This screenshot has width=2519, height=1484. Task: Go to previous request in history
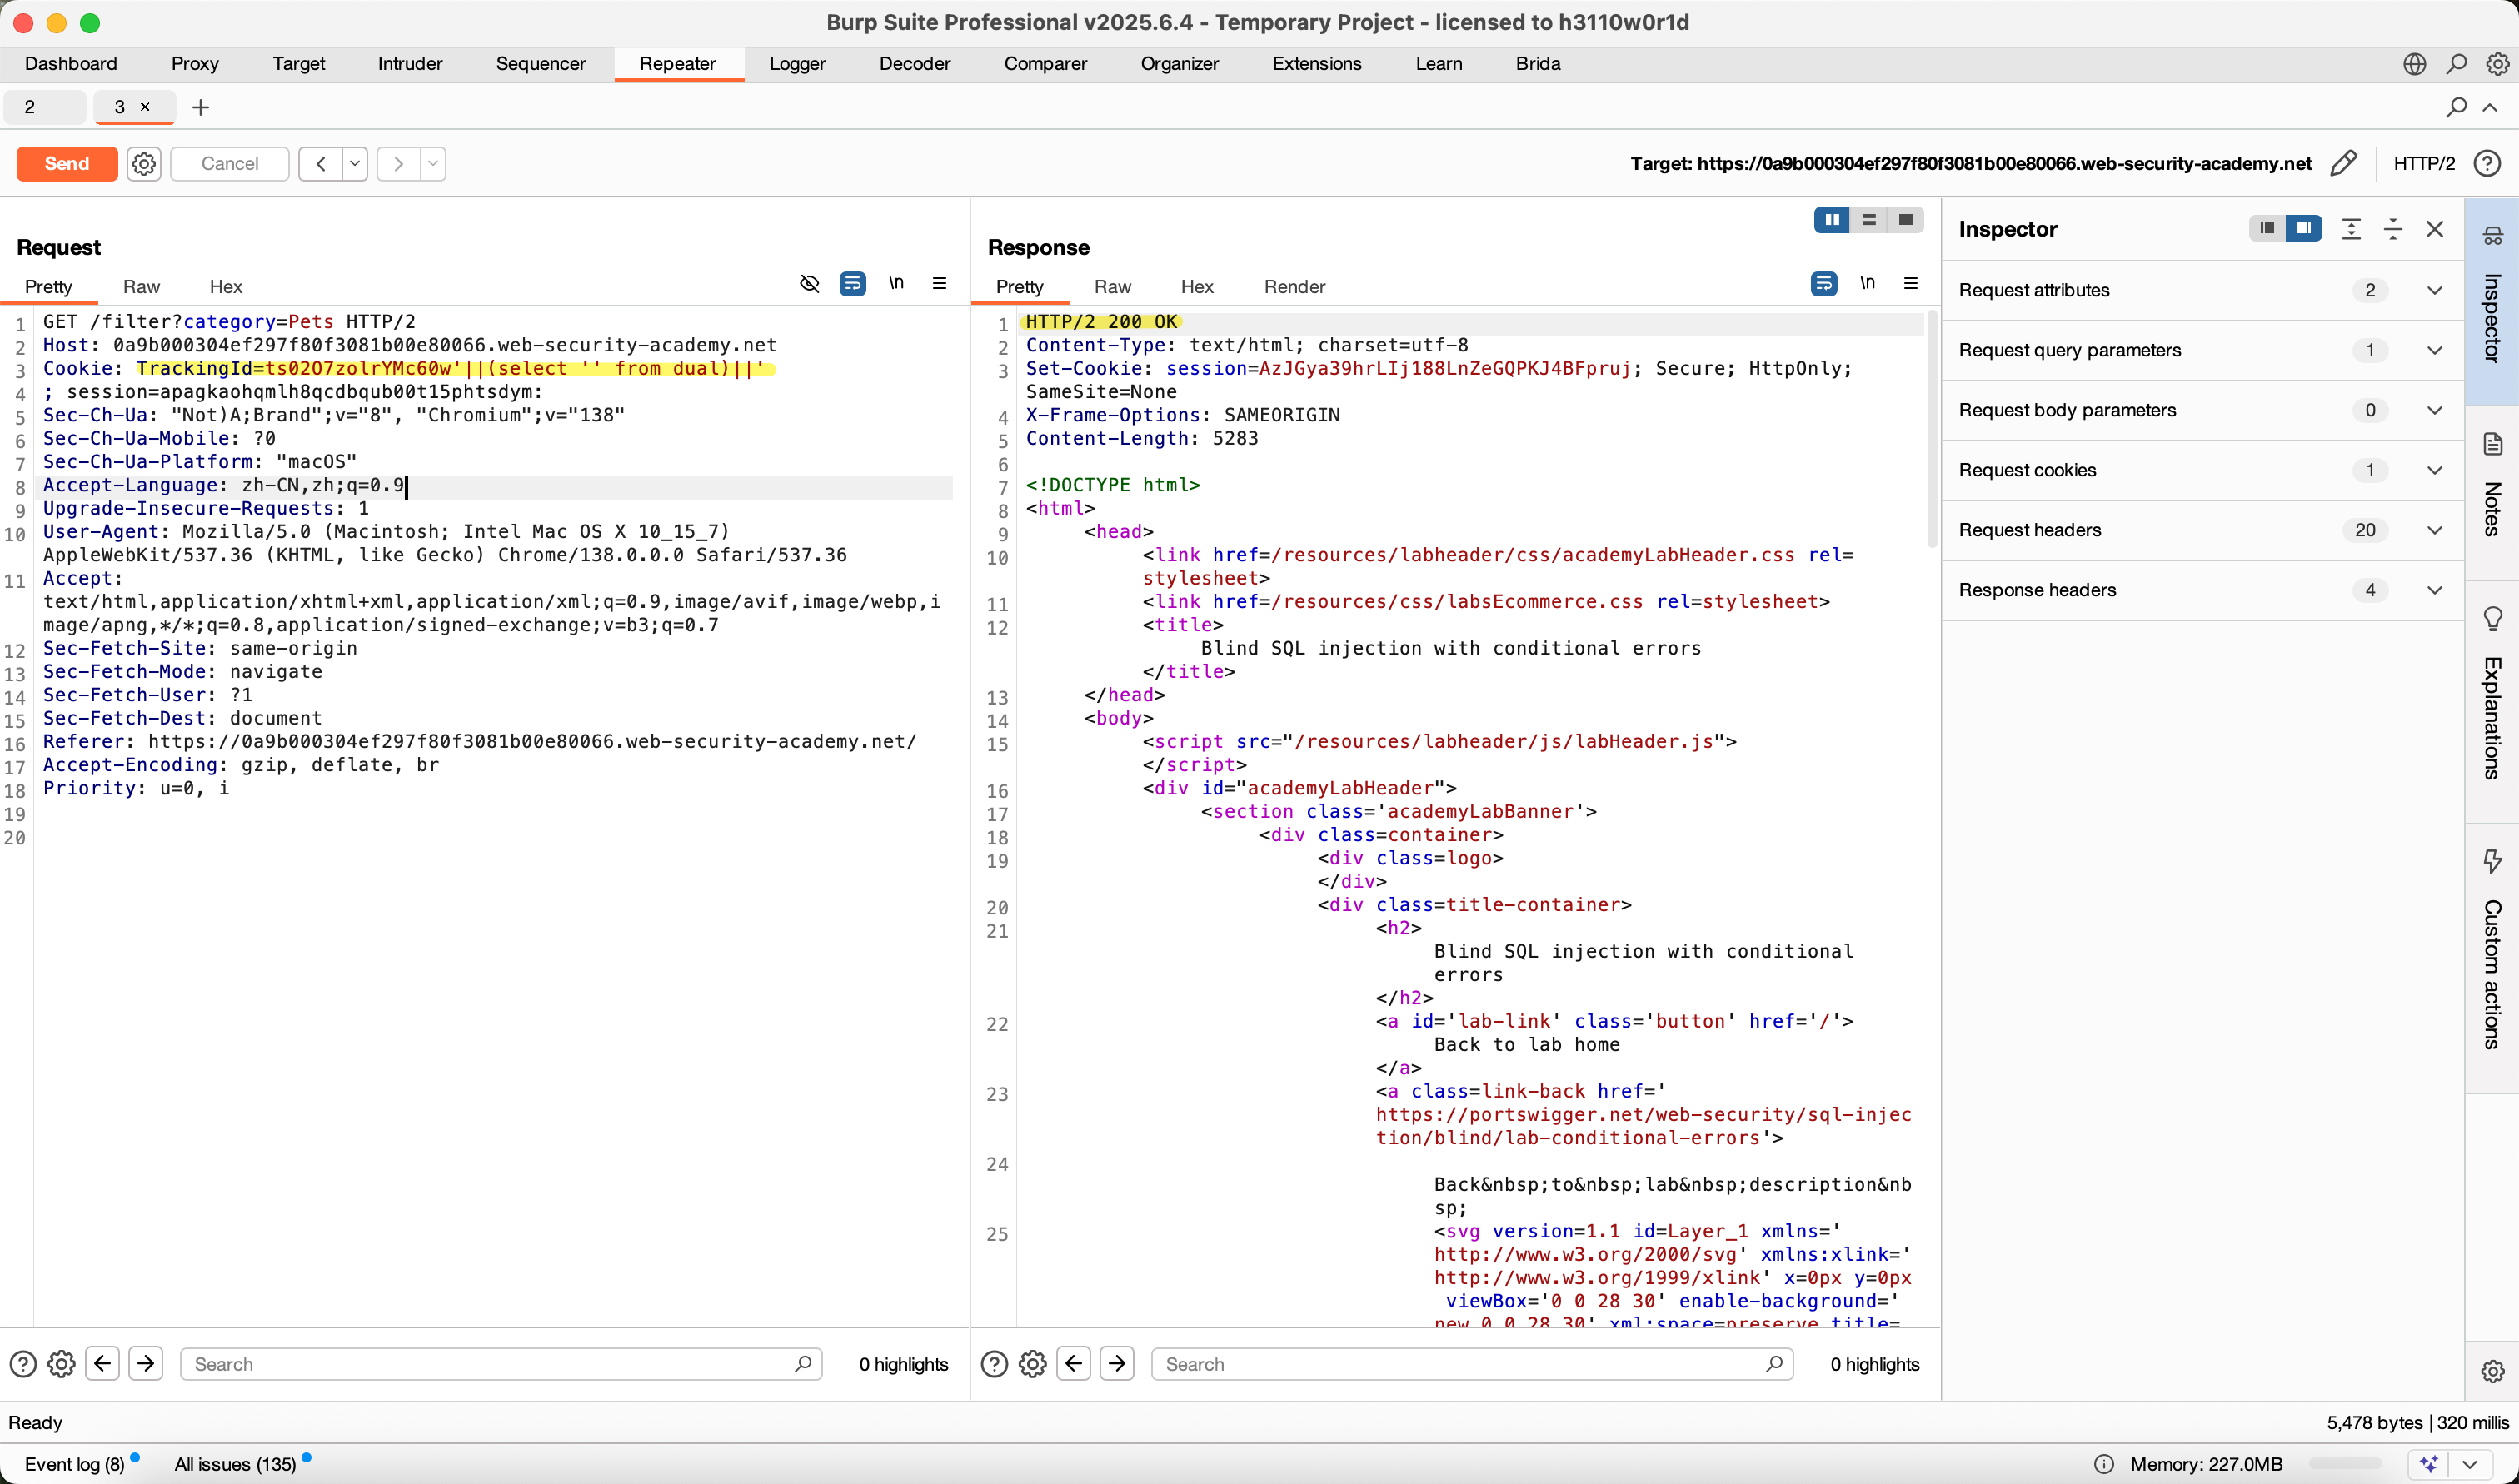(320, 163)
